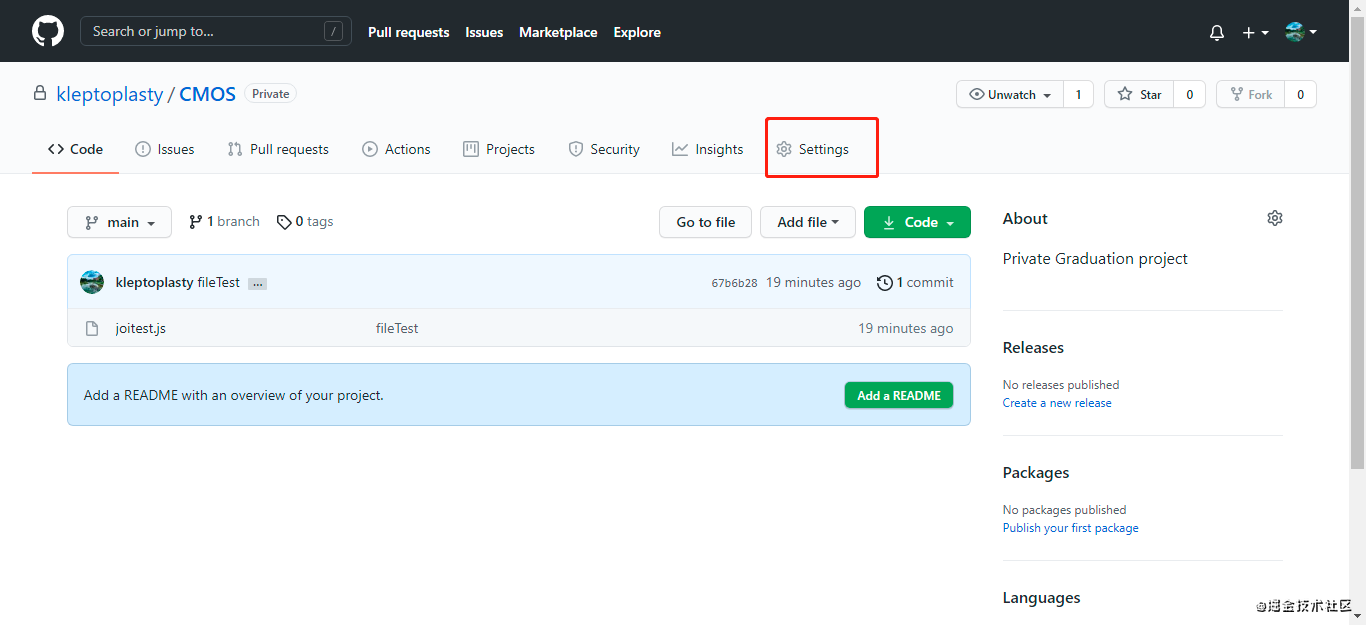The height and width of the screenshot is (625, 1366).
Task: Click the Go to file button
Action: [x=706, y=222]
